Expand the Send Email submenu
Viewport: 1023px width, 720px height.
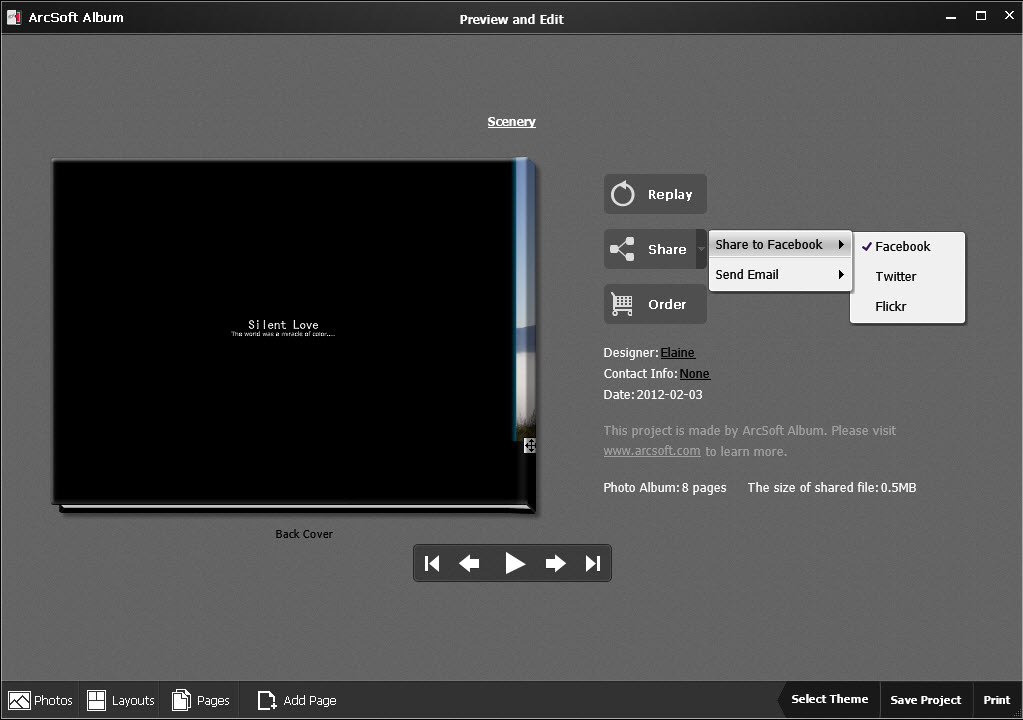point(780,274)
